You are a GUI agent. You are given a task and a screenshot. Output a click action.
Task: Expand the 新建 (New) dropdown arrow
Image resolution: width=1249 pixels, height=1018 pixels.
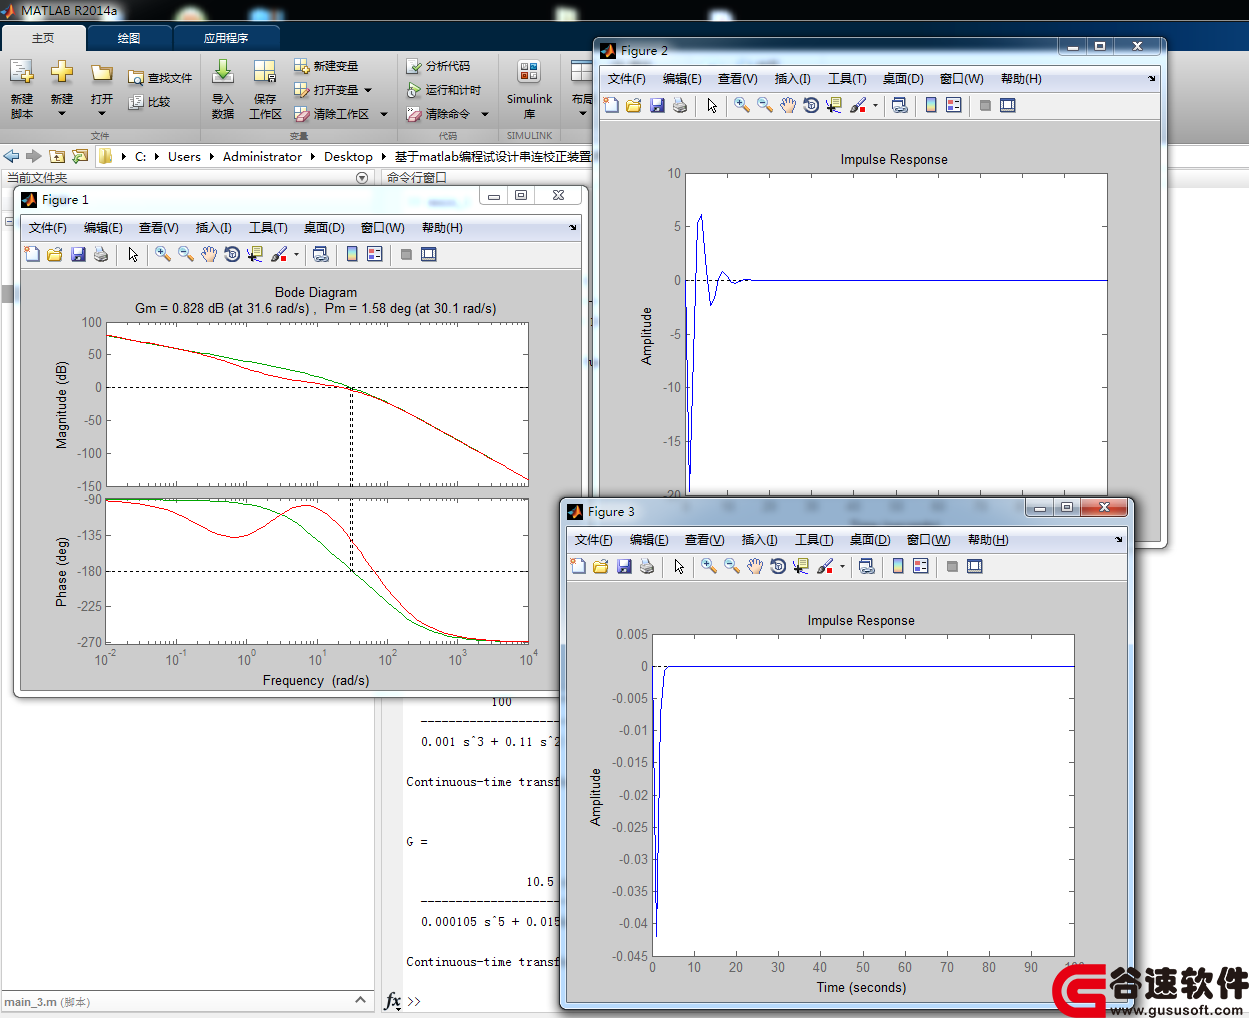(62, 113)
